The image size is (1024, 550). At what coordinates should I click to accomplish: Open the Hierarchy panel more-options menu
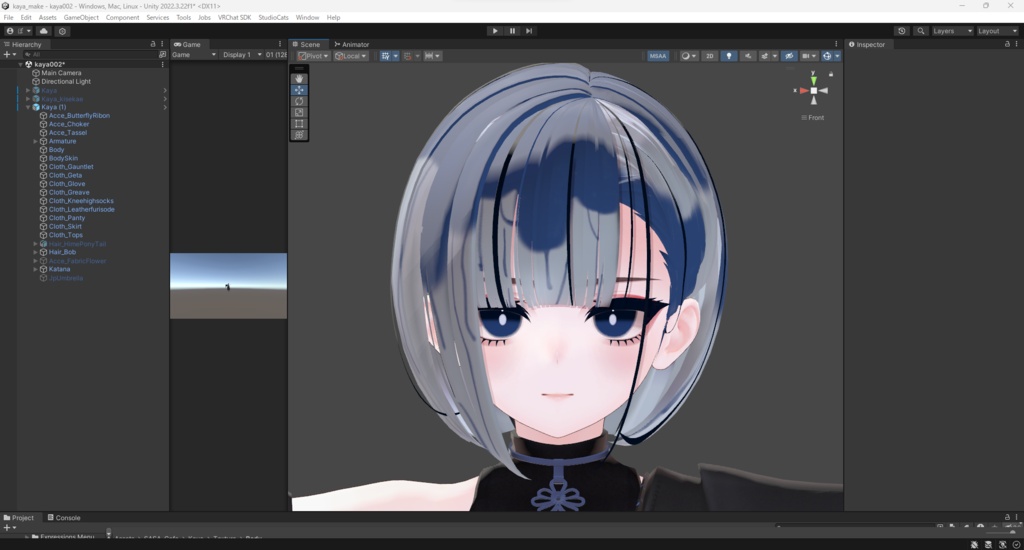coord(162,44)
